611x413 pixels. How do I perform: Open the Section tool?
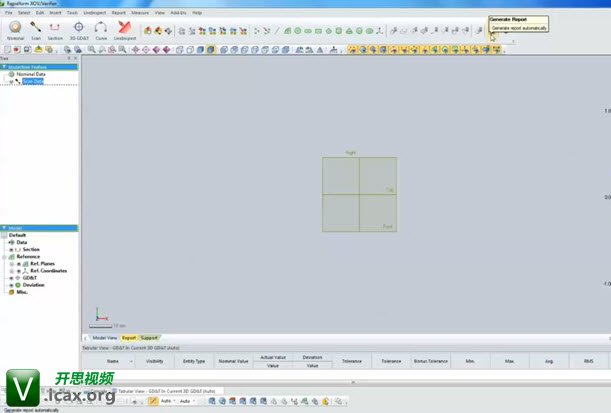point(55,30)
